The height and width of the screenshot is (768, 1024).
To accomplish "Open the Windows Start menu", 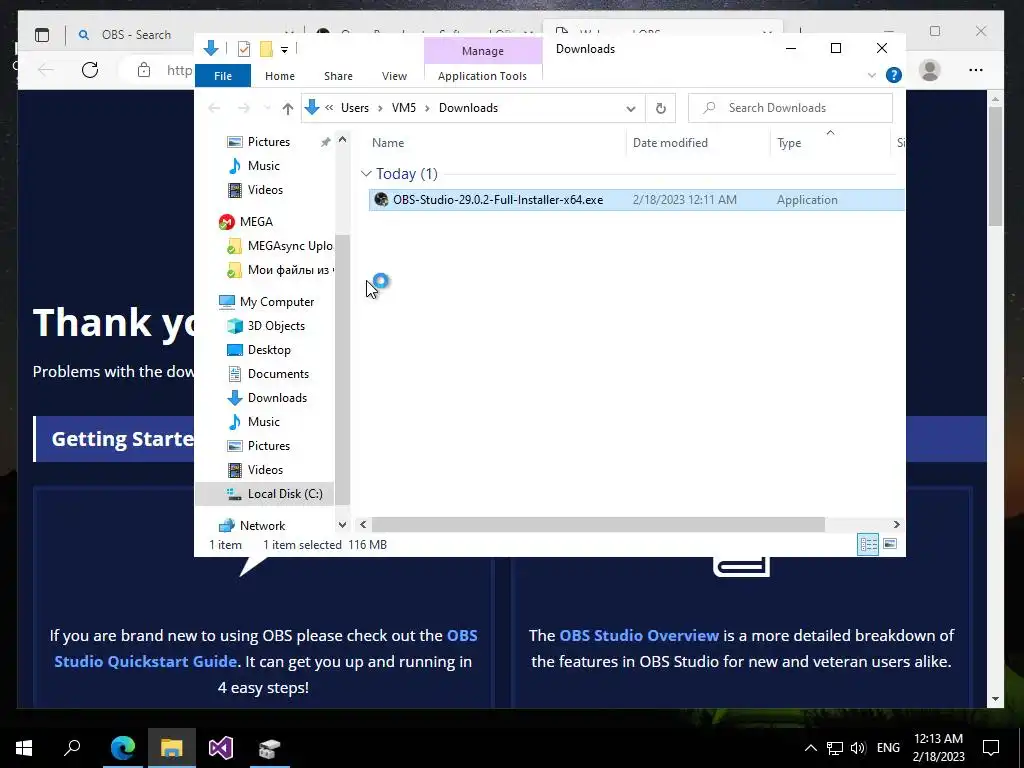I will pos(24,748).
